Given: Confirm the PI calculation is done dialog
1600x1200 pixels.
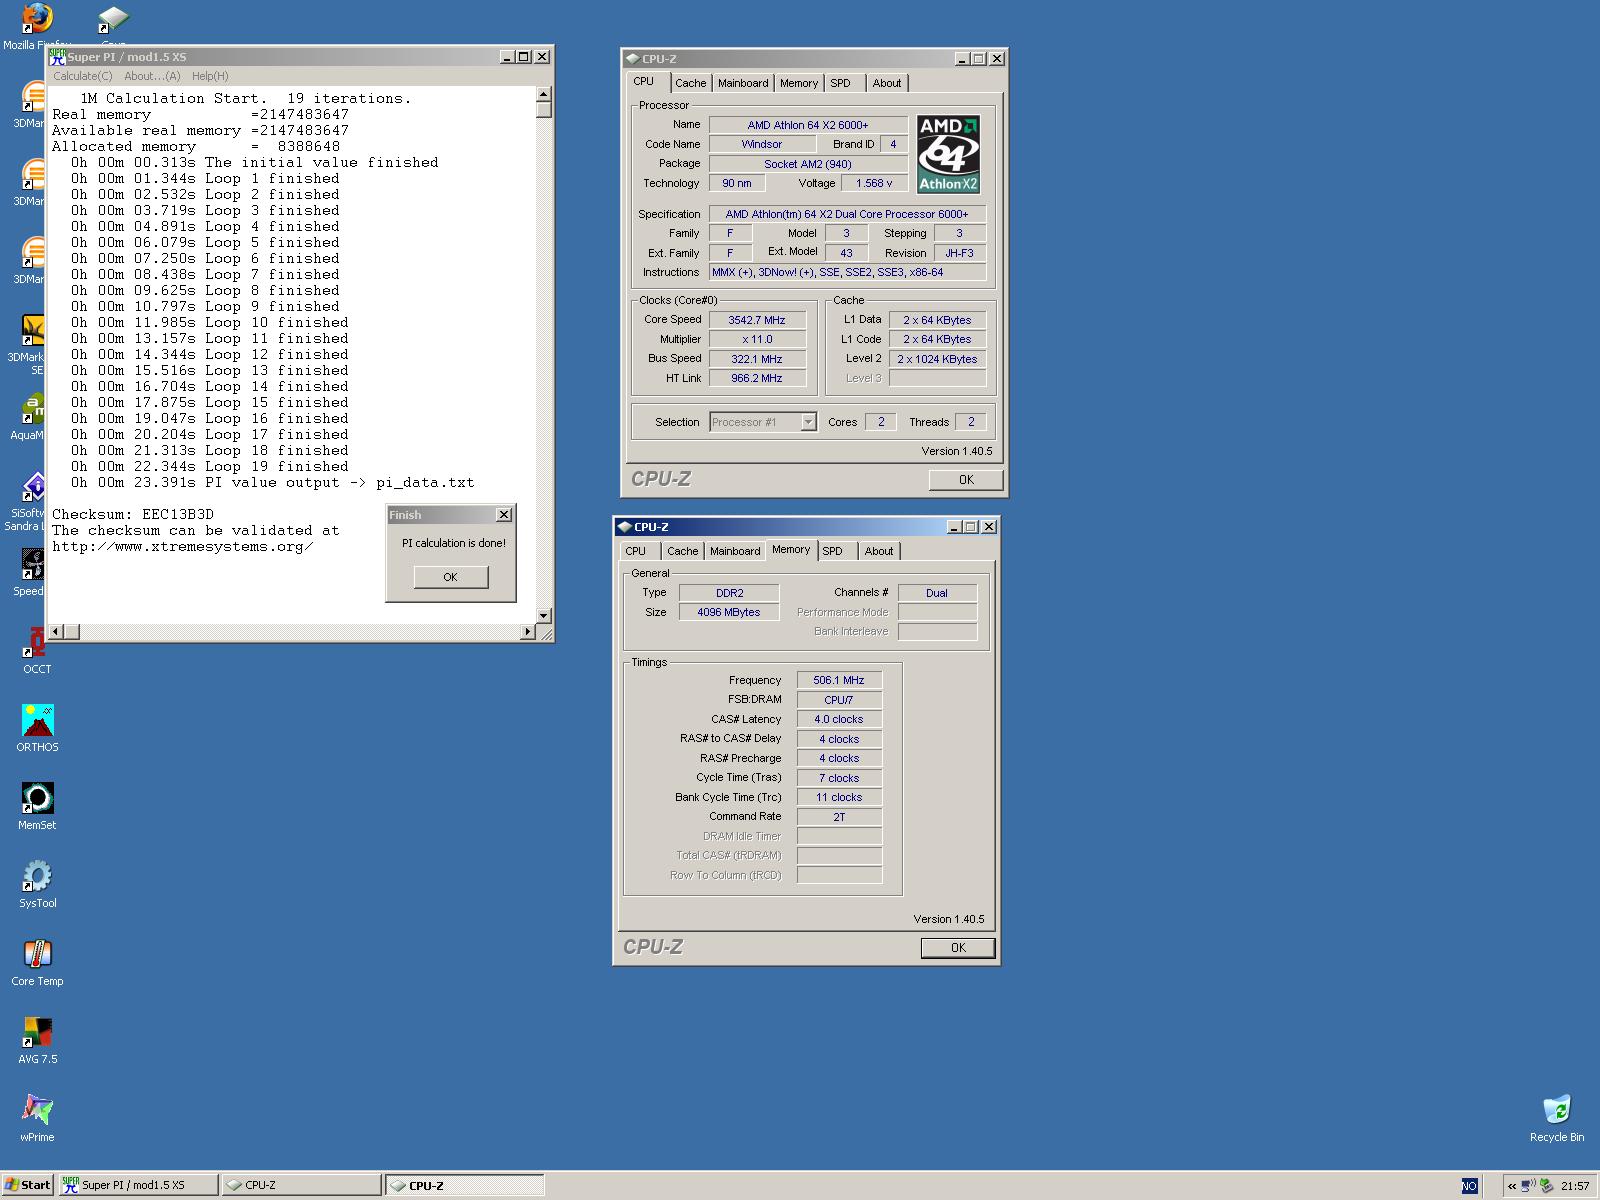Looking at the screenshot, I should point(450,577).
